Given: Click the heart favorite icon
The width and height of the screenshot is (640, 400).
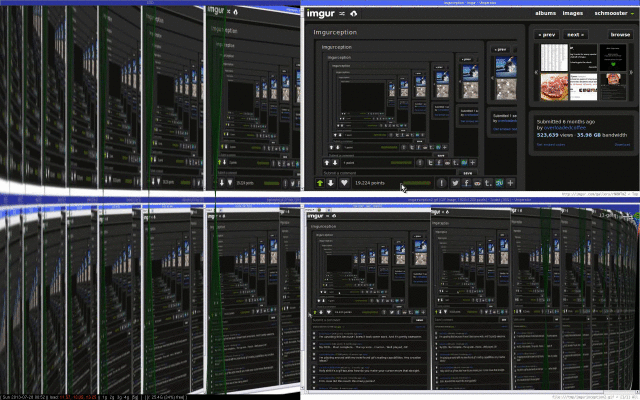Looking at the screenshot, I should click(344, 183).
